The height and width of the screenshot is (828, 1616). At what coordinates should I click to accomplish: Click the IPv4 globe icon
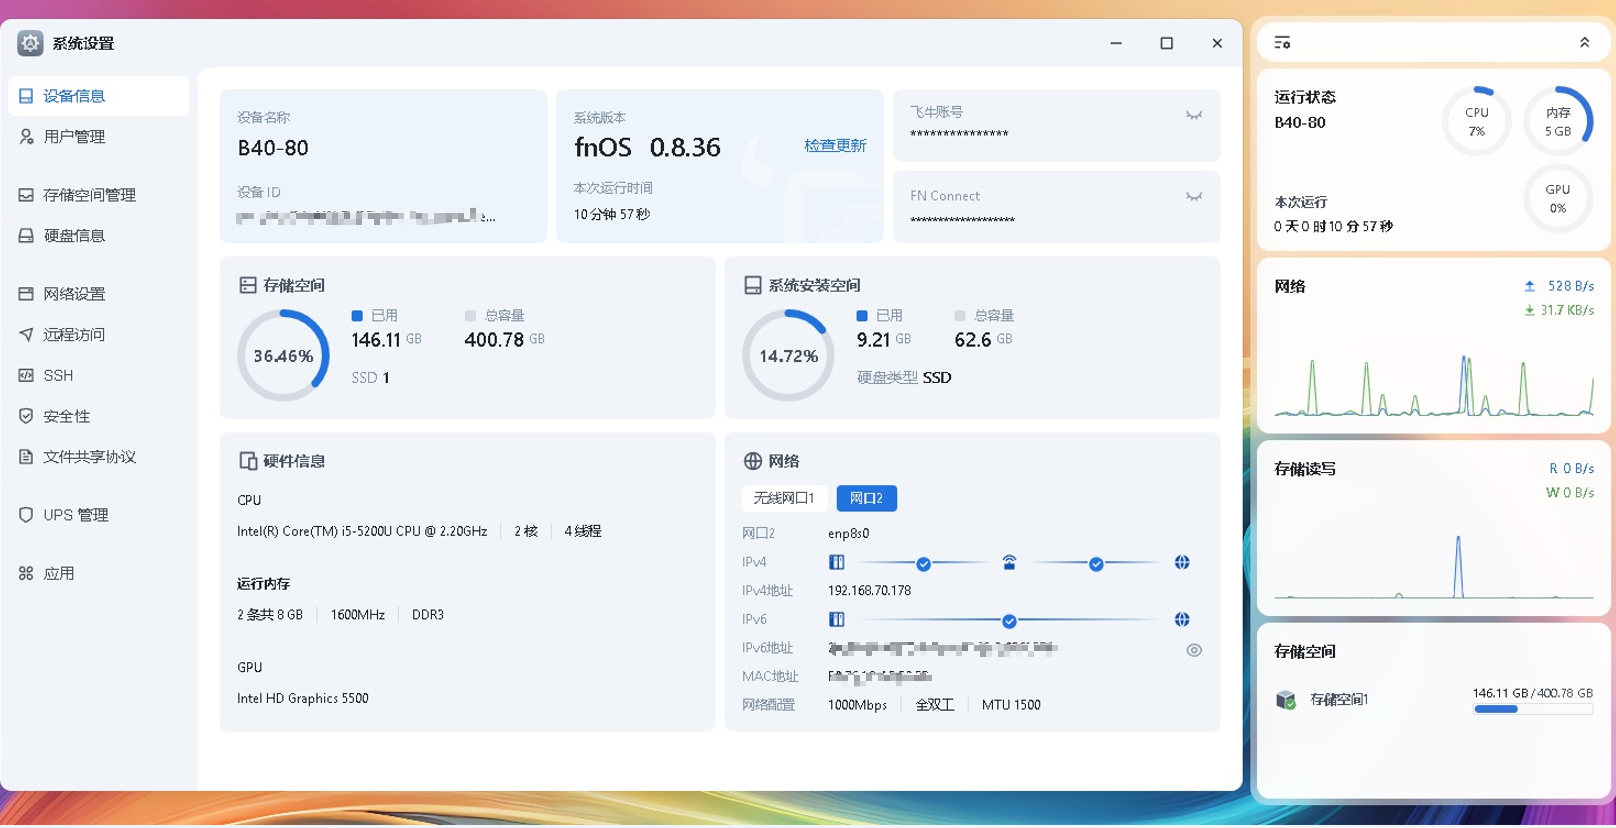click(1182, 563)
